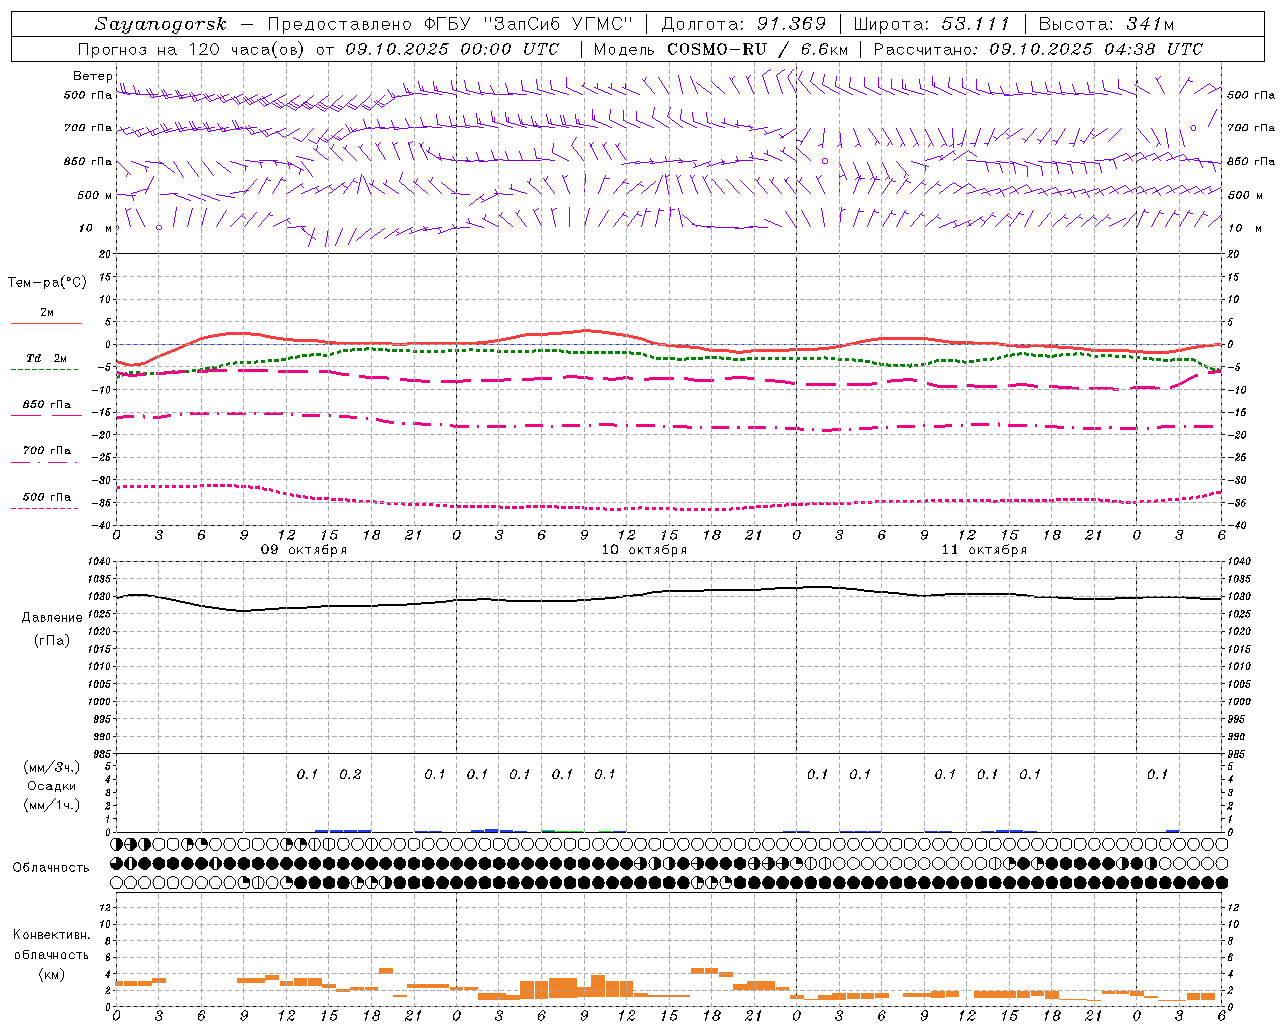Click 'Рассчитано: 09.10.2025 04:38 UTC' timestamp
The width and height of the screenshot is (1280, 1024).
tap(1038, 49)
